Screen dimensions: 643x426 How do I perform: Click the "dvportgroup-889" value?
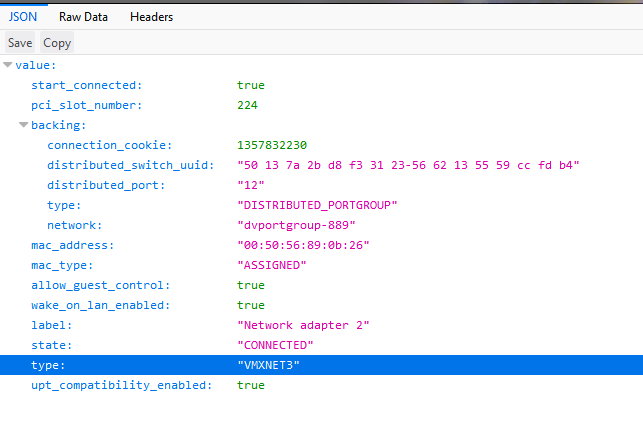(x=296, y=225)
